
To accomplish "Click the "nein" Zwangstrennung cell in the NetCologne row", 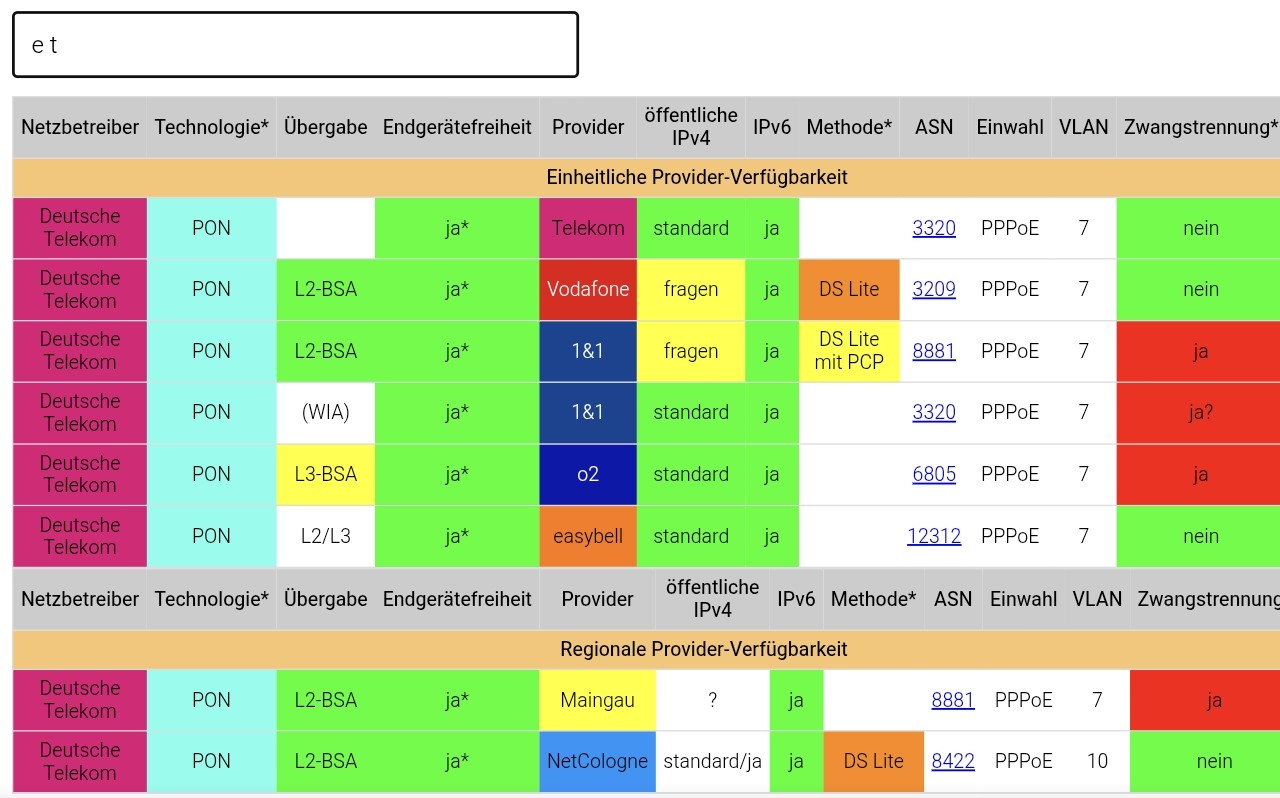I will (x=1206, y=761).
